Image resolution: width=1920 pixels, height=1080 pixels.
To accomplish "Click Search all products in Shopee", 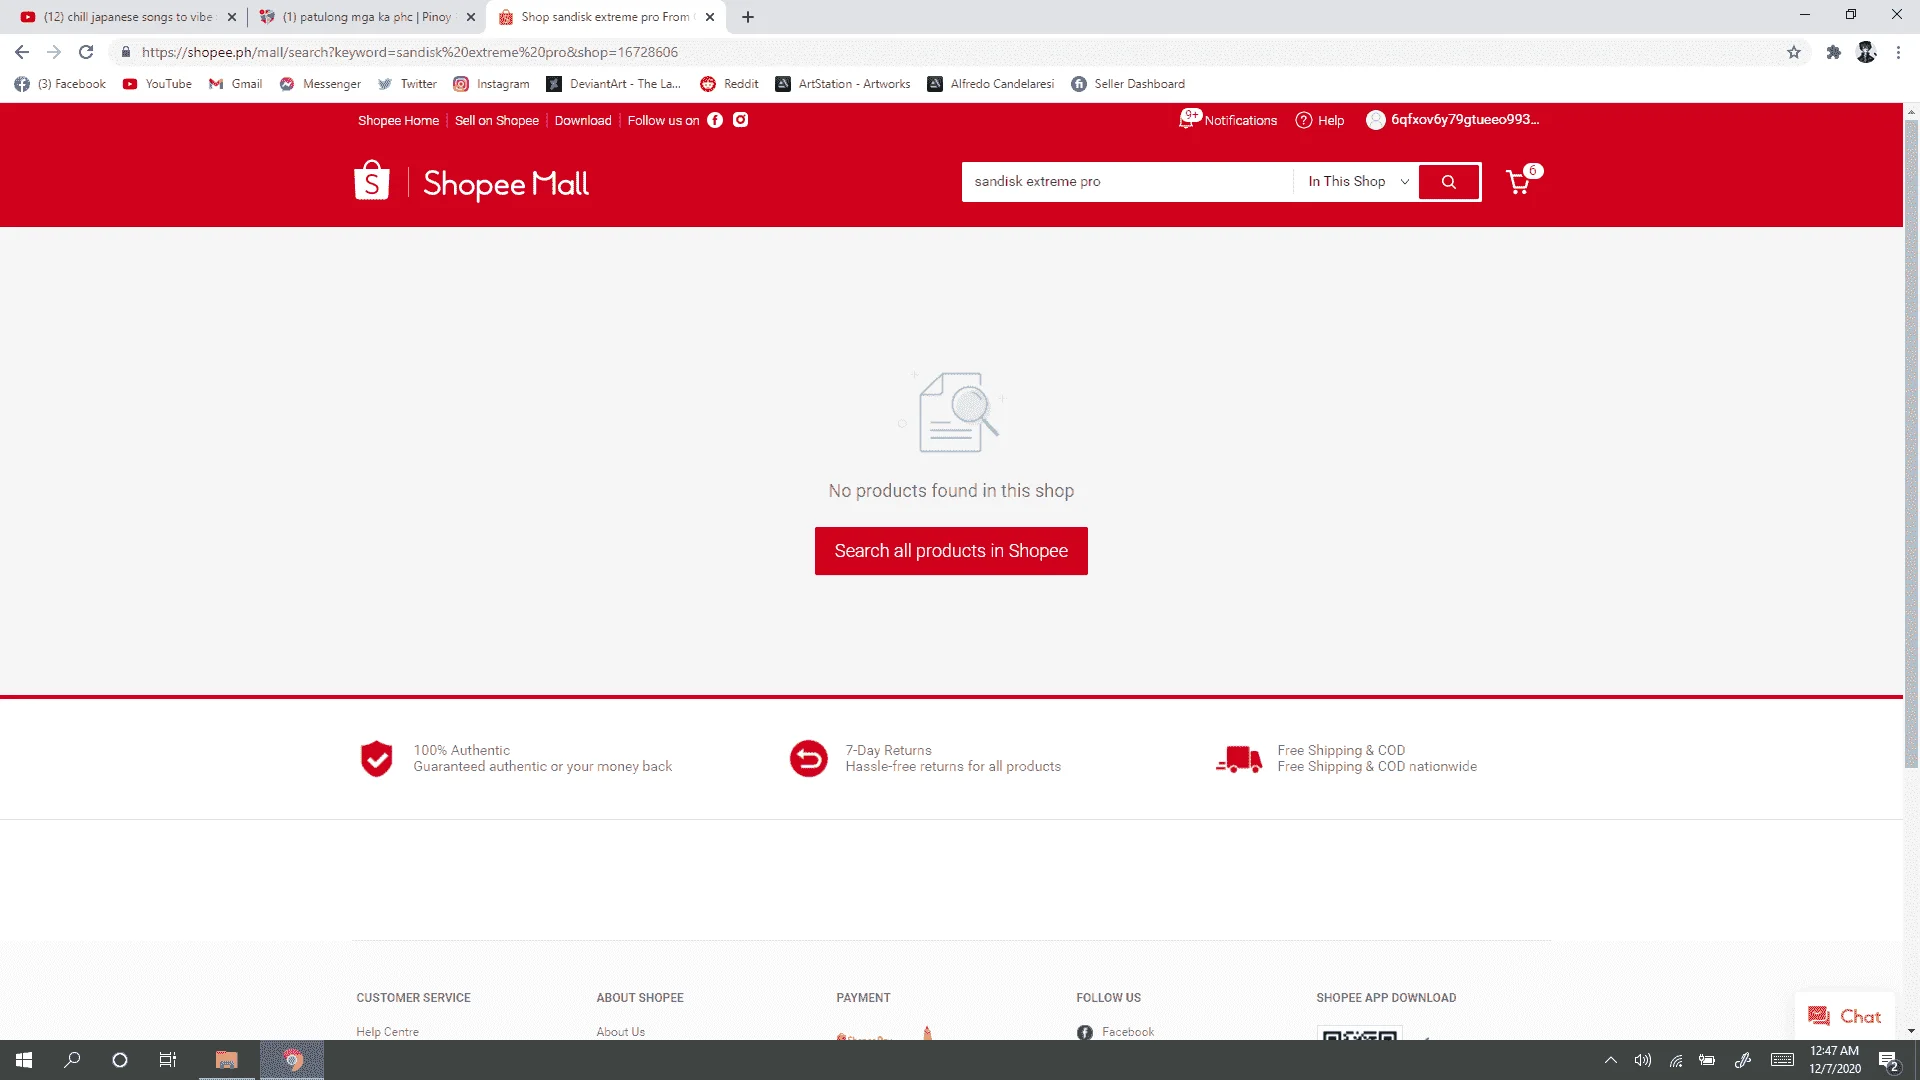I will [x=951, y=551].
